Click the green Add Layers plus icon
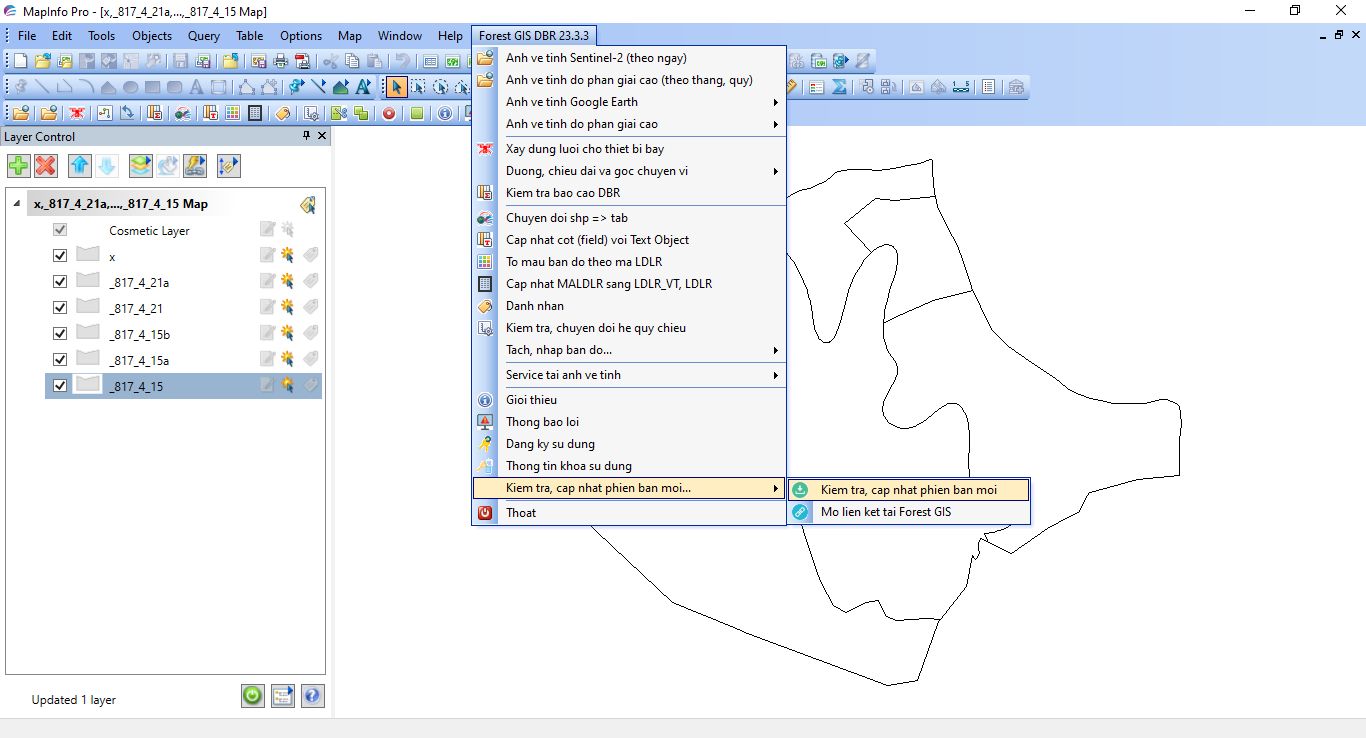 pos(18,166)
